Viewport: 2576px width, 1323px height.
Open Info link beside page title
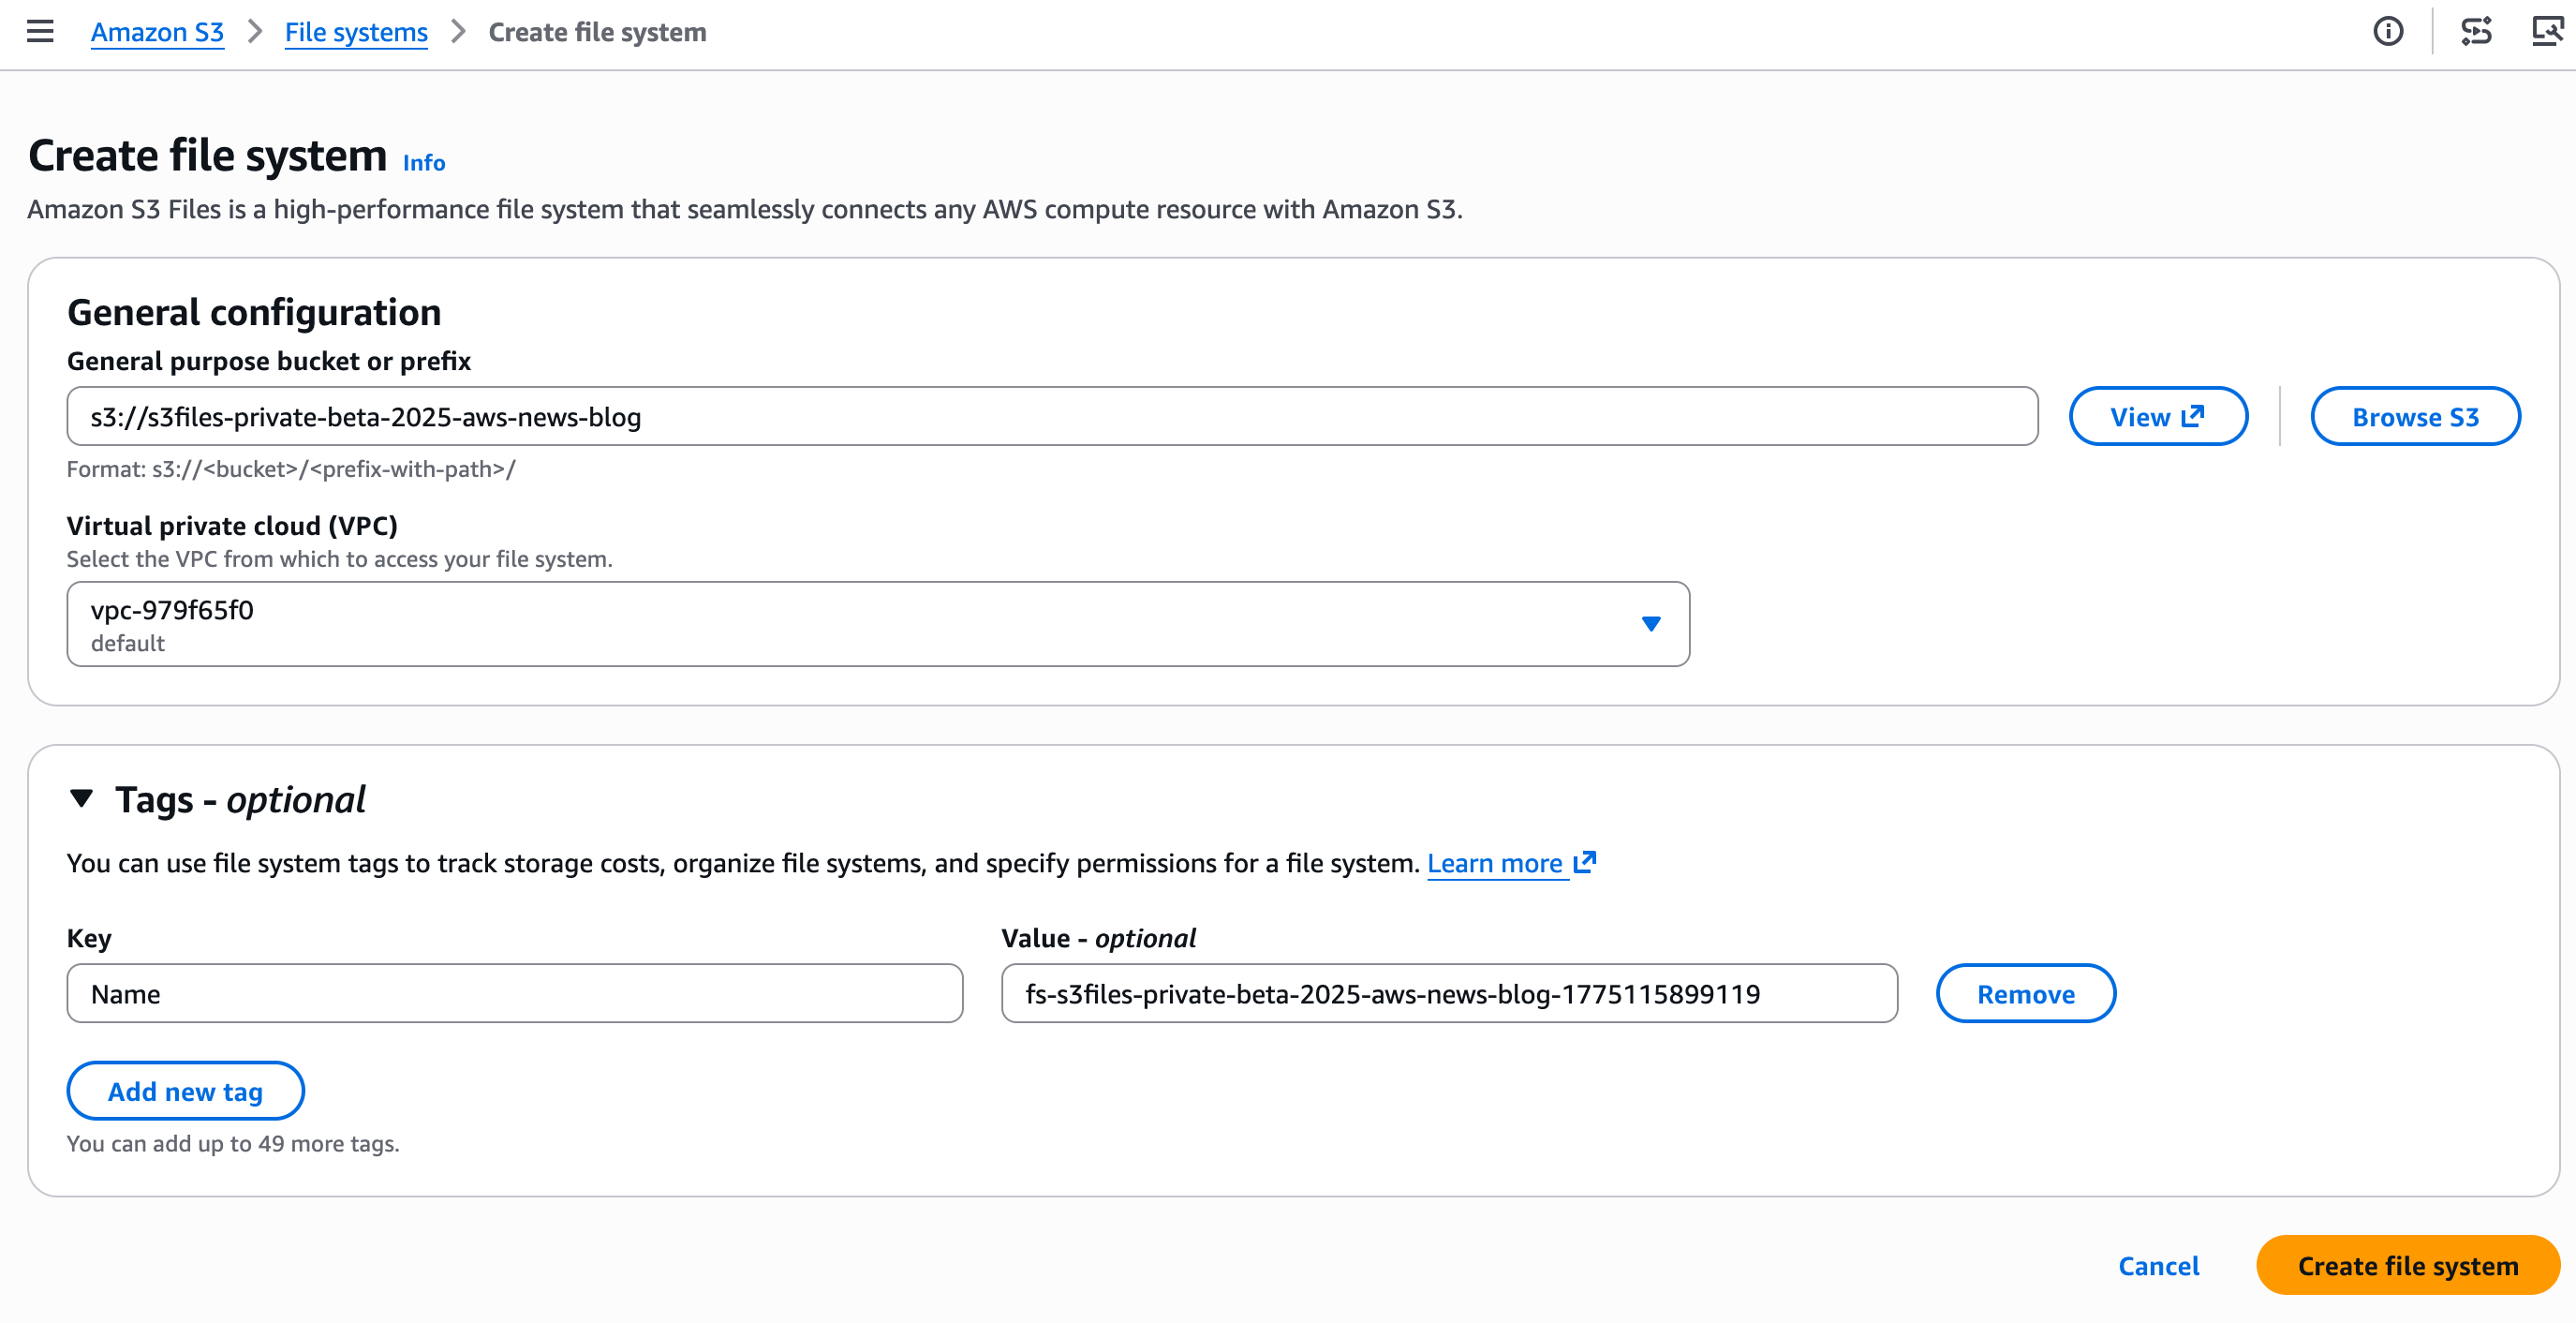(424, 163)
